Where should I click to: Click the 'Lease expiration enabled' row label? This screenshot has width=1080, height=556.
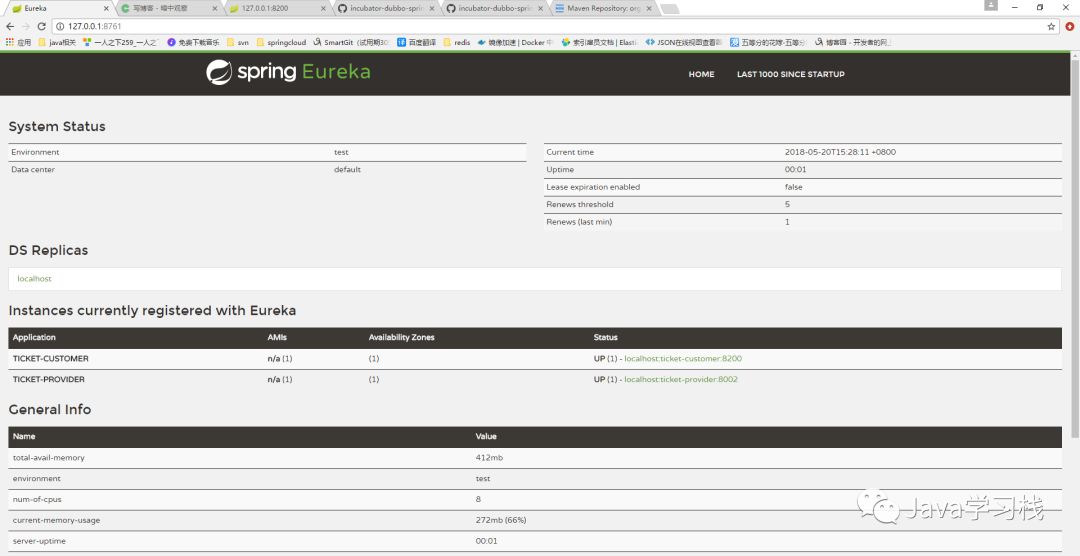(x=593, y=187)
